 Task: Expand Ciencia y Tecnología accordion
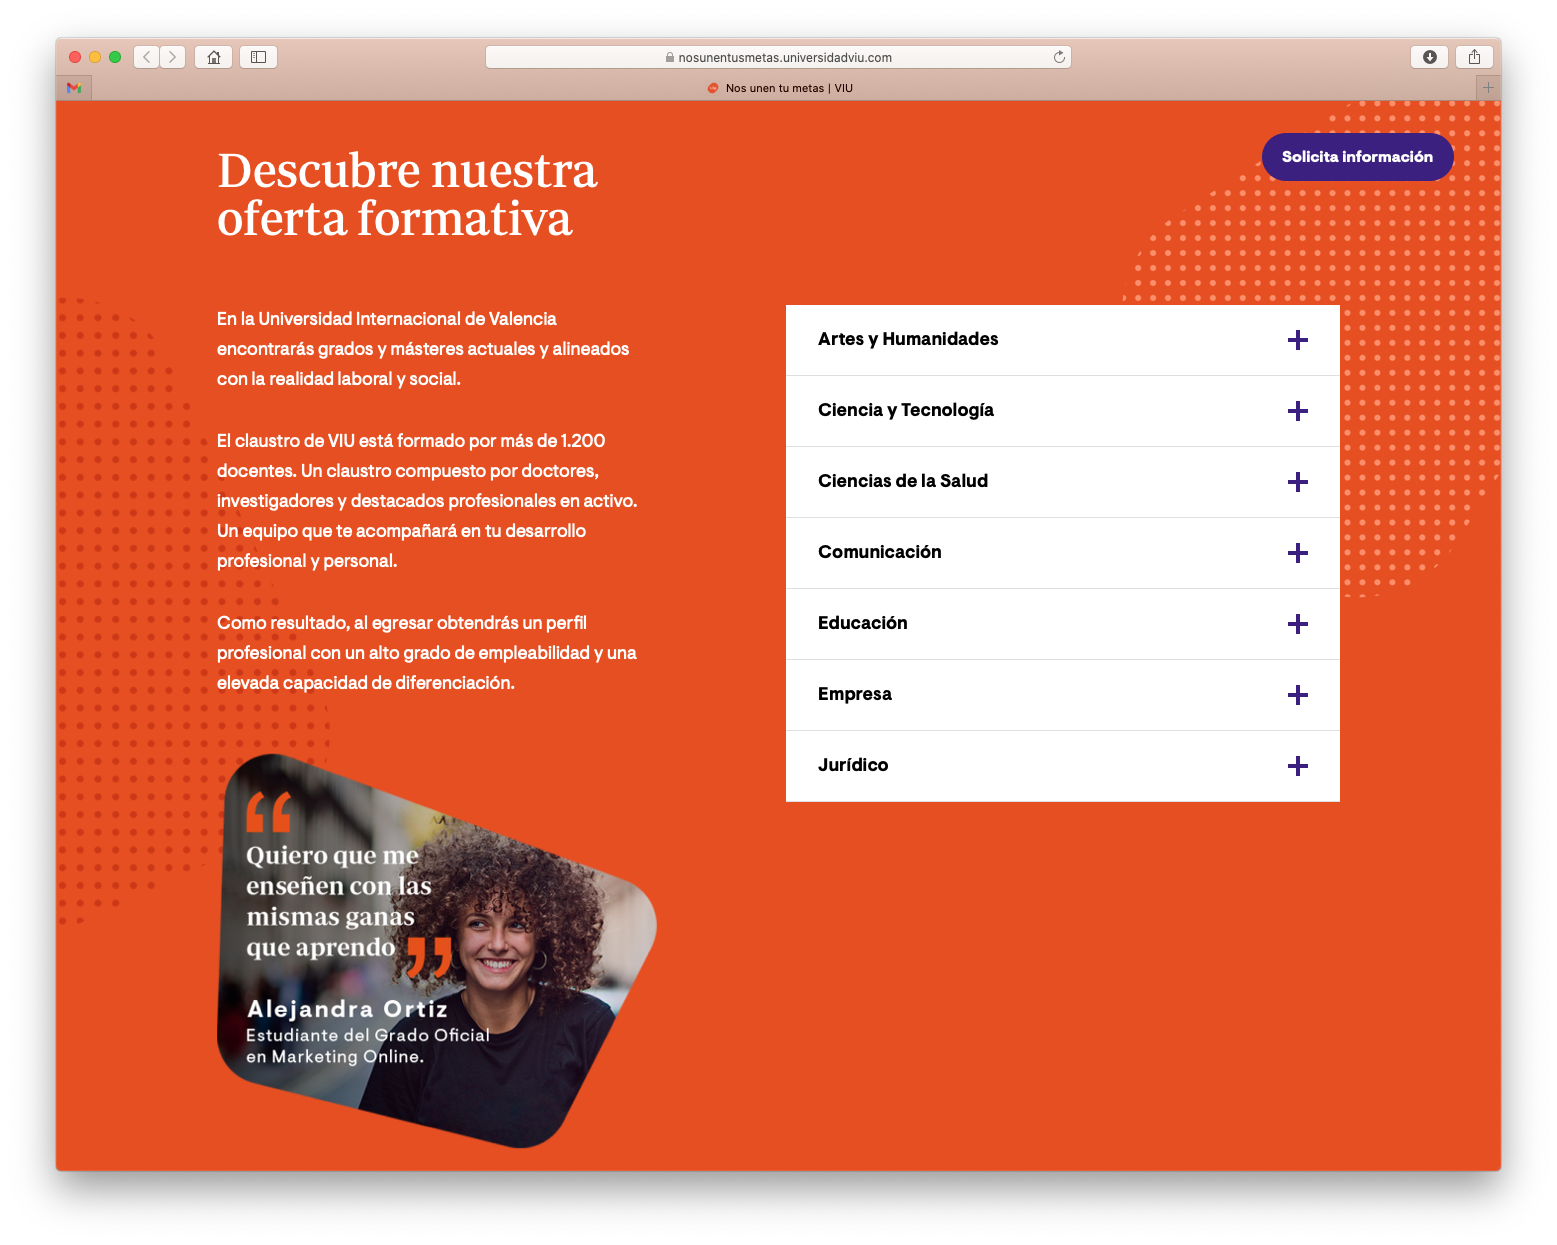[1297, 411]
